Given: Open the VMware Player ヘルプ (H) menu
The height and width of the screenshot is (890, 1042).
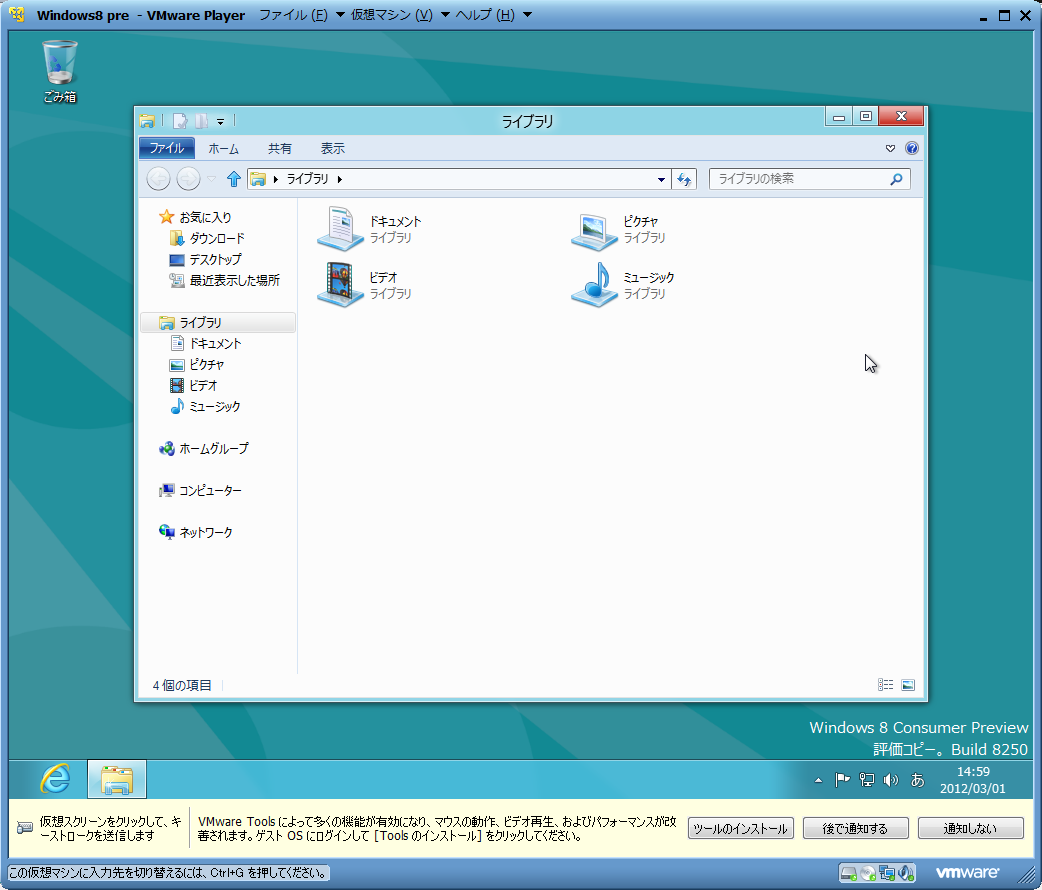Looking at the screenshot, I should click(492, 15).
